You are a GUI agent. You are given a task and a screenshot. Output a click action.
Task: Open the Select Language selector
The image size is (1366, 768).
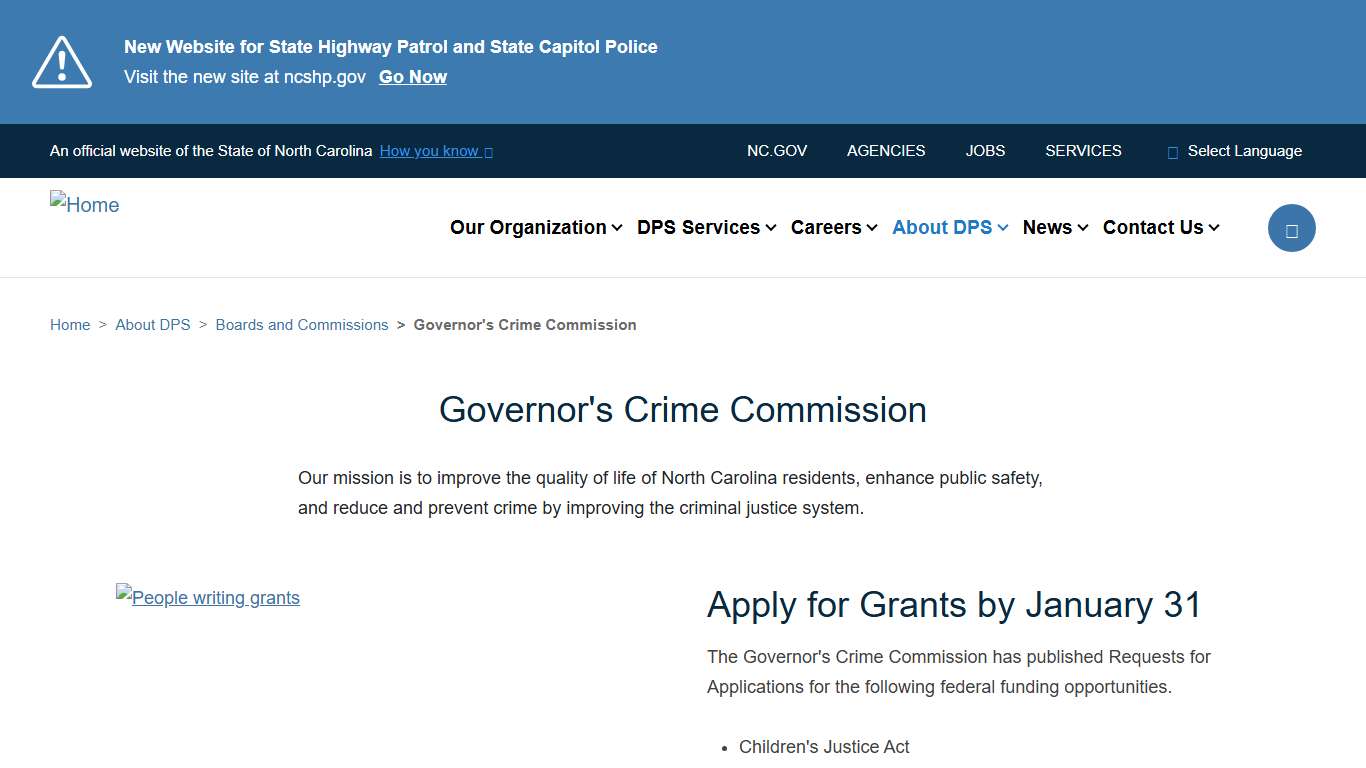click(1245, 151)
